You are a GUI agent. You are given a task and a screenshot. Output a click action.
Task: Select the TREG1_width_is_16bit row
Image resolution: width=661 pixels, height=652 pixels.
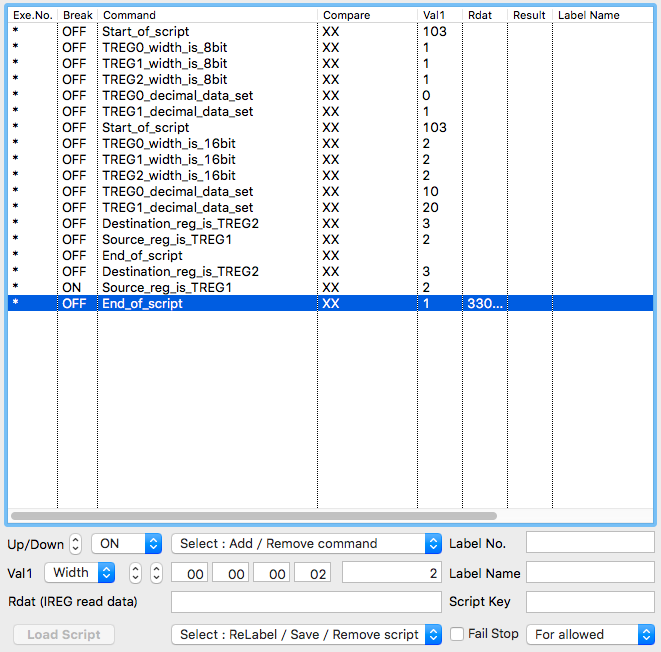(x=330, y=160)
